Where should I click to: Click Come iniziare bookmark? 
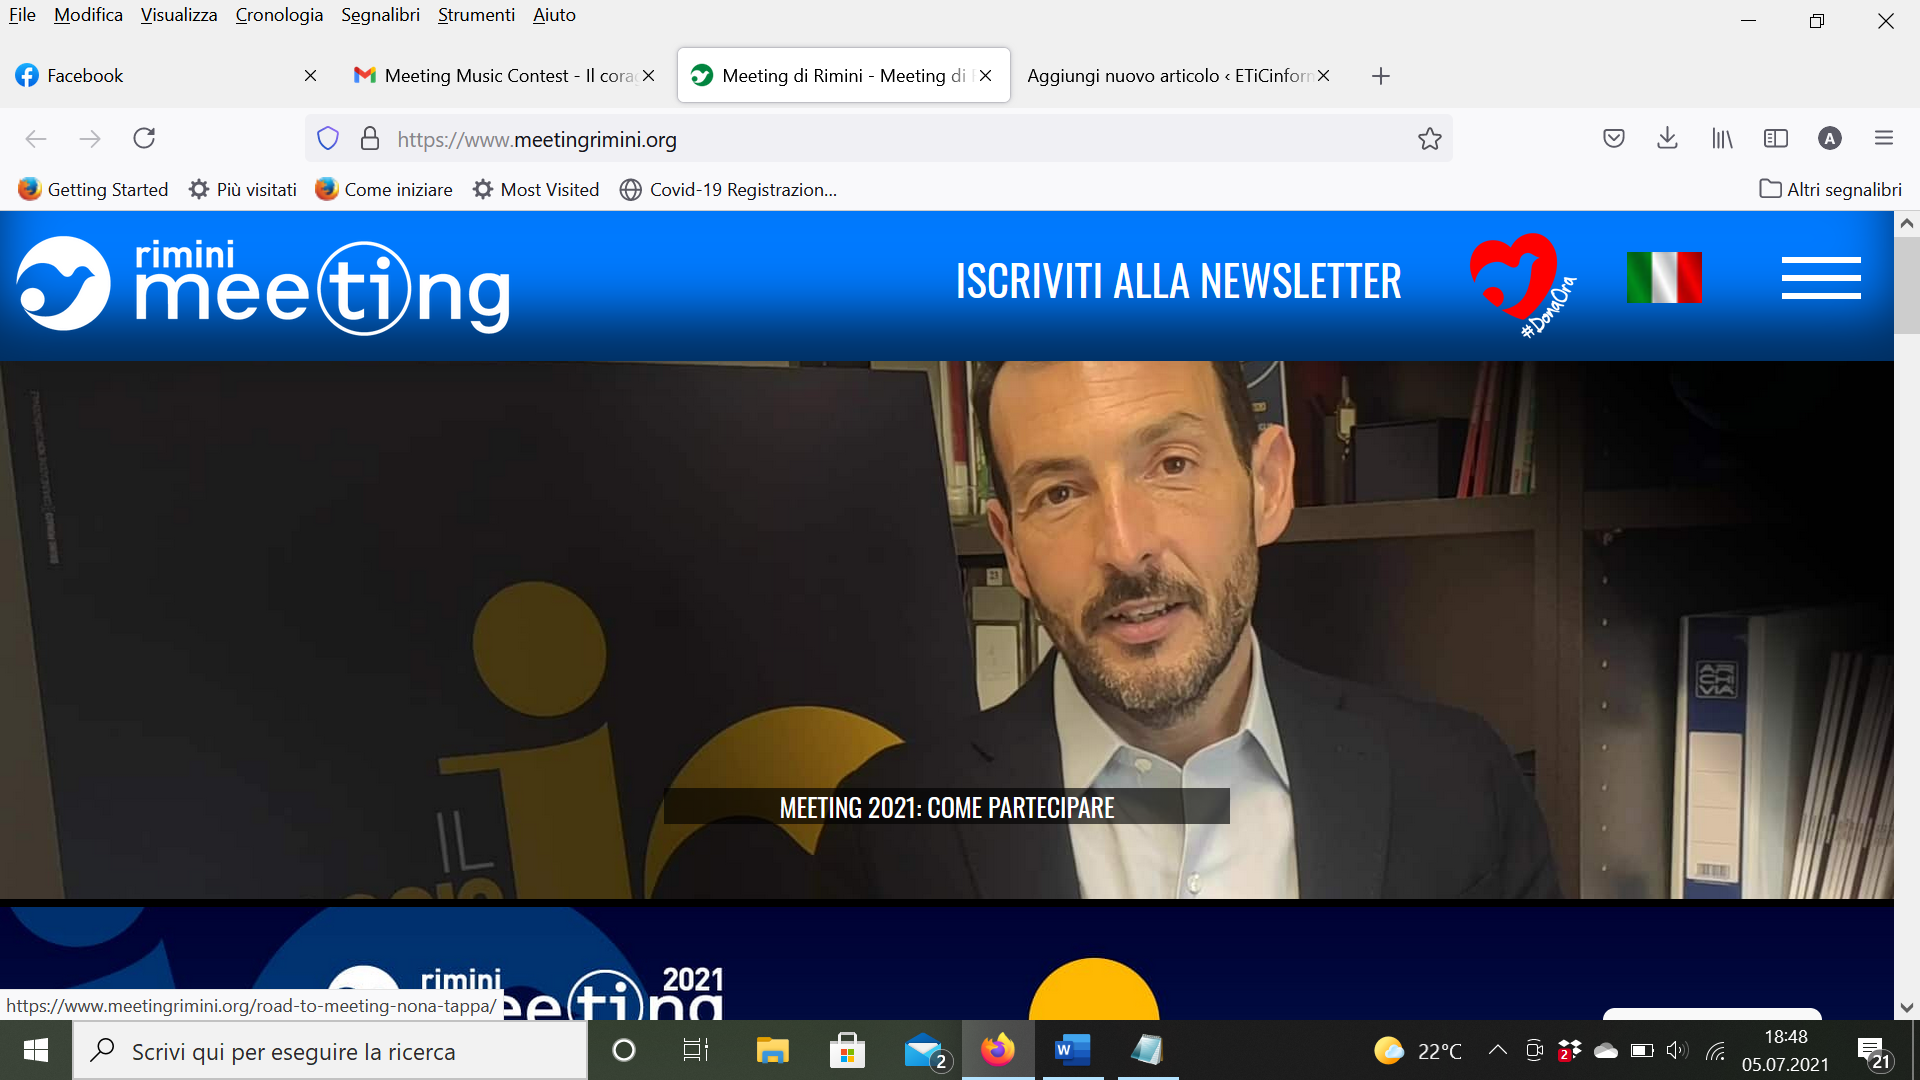(383, 189)
